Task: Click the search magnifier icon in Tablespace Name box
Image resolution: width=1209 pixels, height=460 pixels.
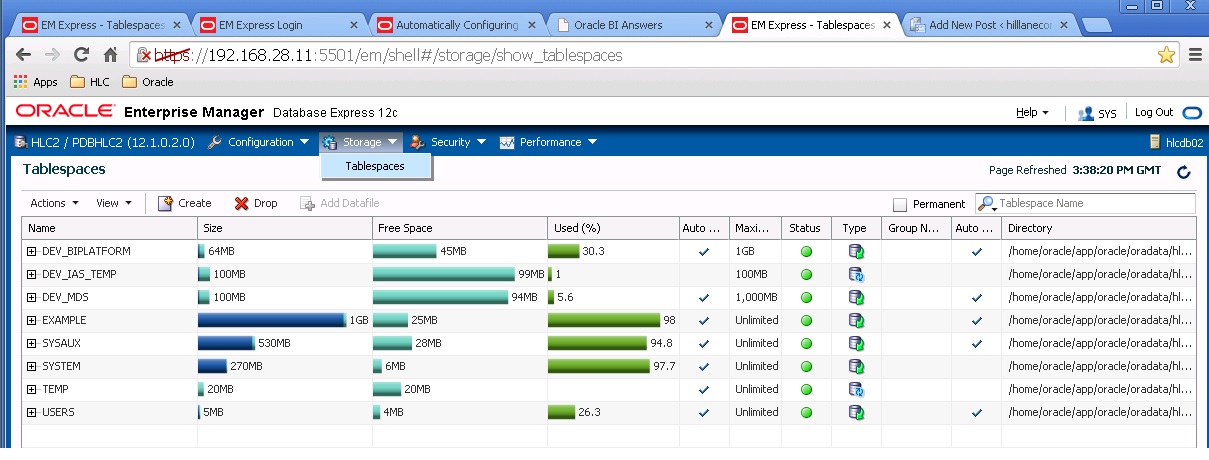Action: [x=987, y=203]
